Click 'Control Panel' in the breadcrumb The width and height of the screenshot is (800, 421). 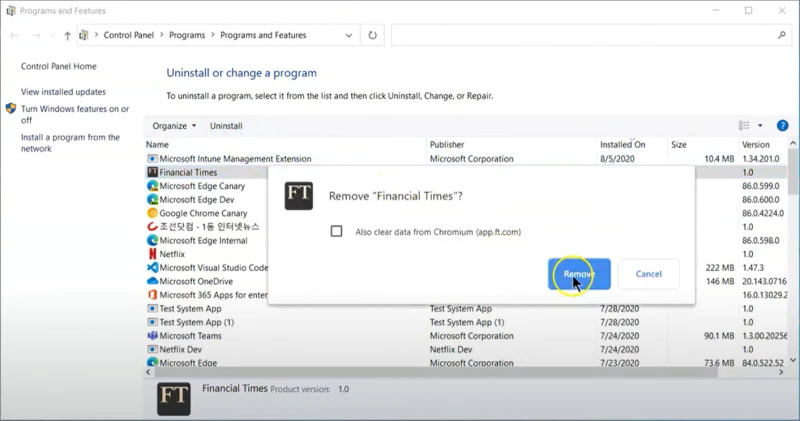(129, 35)
